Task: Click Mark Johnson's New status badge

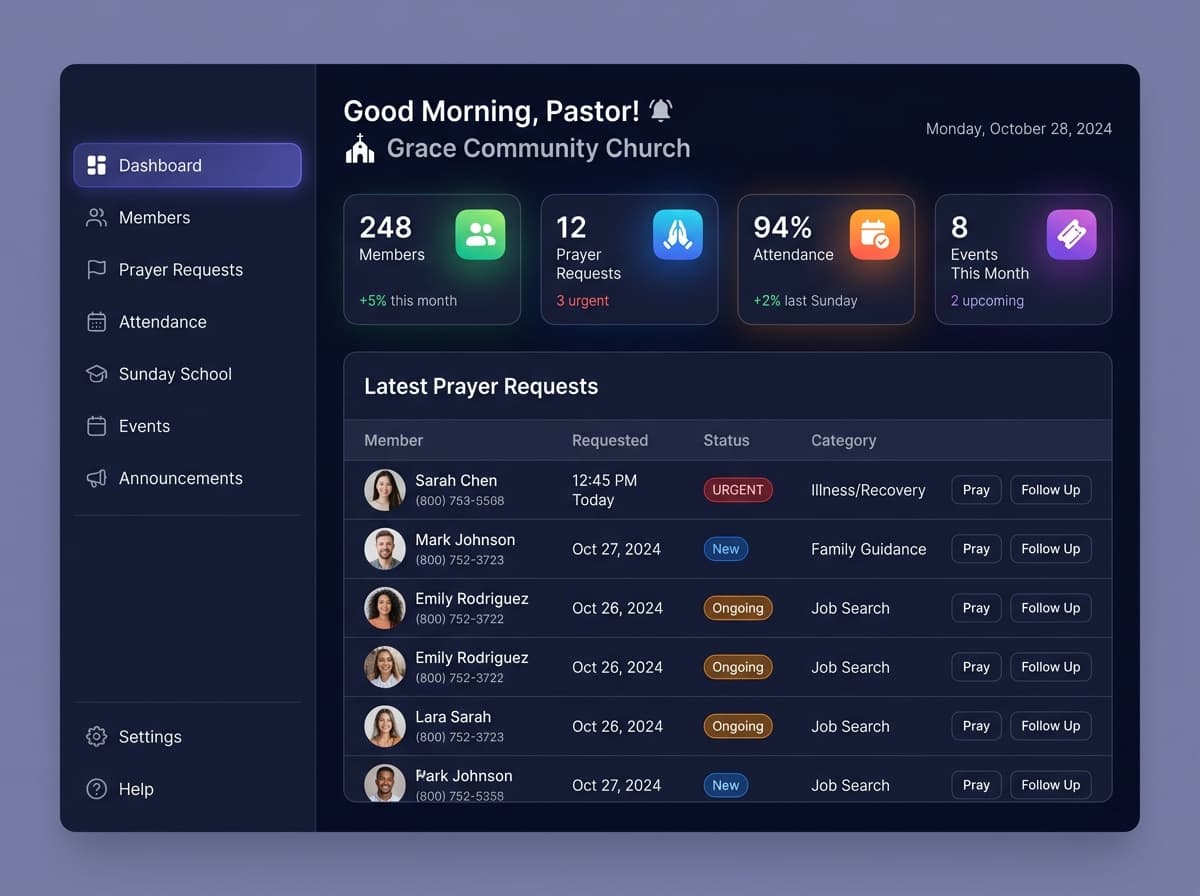Action: tap(726, 549)
